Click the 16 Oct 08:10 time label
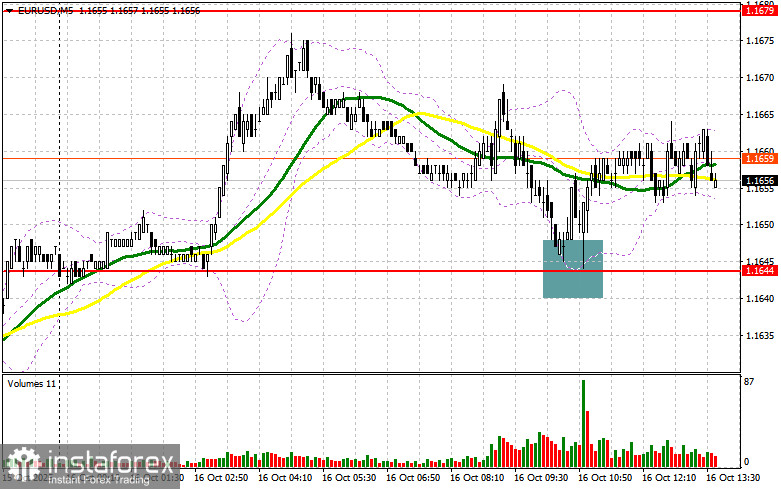This screenshot has height=489, width=781. click(x=477, y=478)
